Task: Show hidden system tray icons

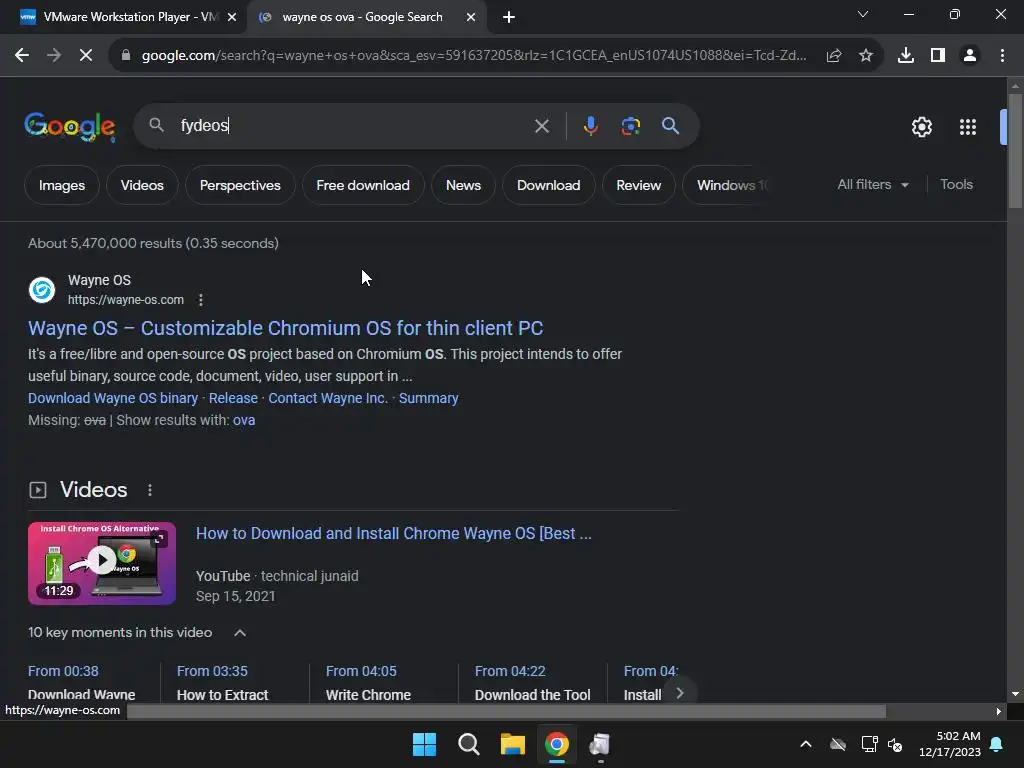Action: pos(806,744)
